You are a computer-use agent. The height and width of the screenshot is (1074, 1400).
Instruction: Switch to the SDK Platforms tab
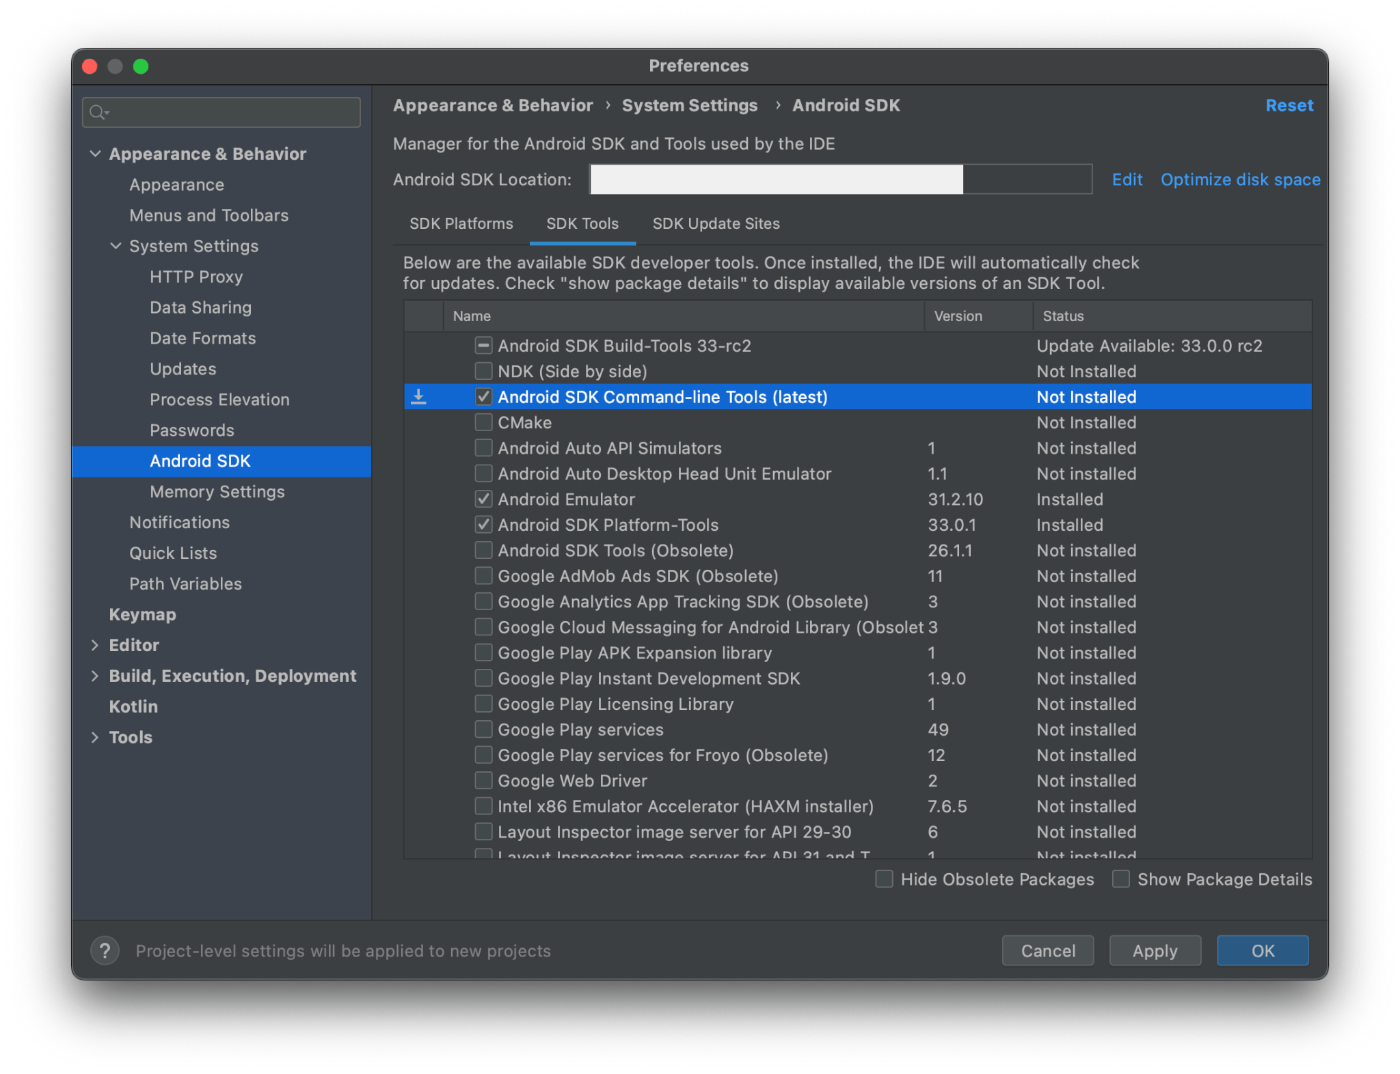coord(461,224)
